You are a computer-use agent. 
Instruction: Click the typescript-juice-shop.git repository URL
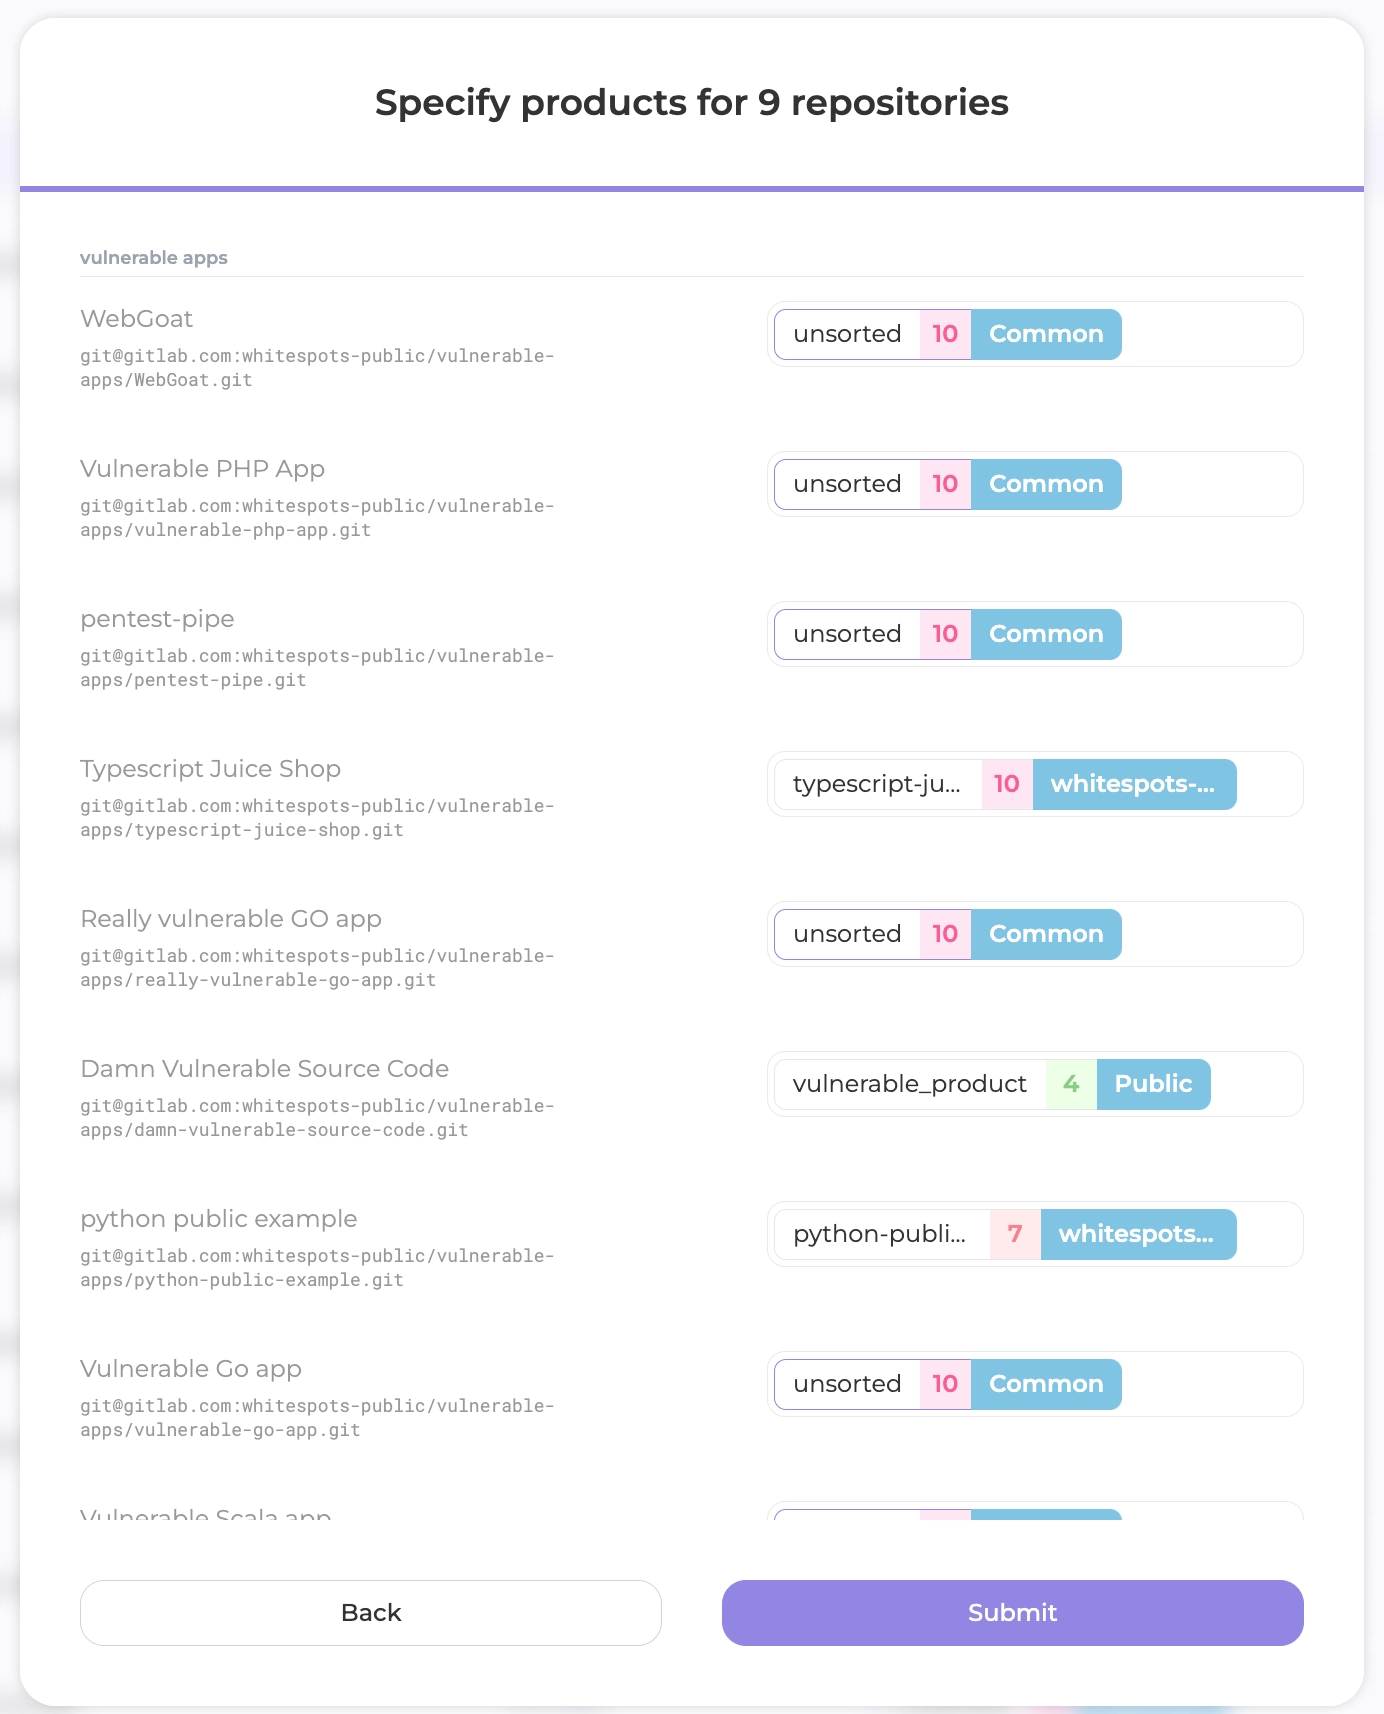[317, 818]
